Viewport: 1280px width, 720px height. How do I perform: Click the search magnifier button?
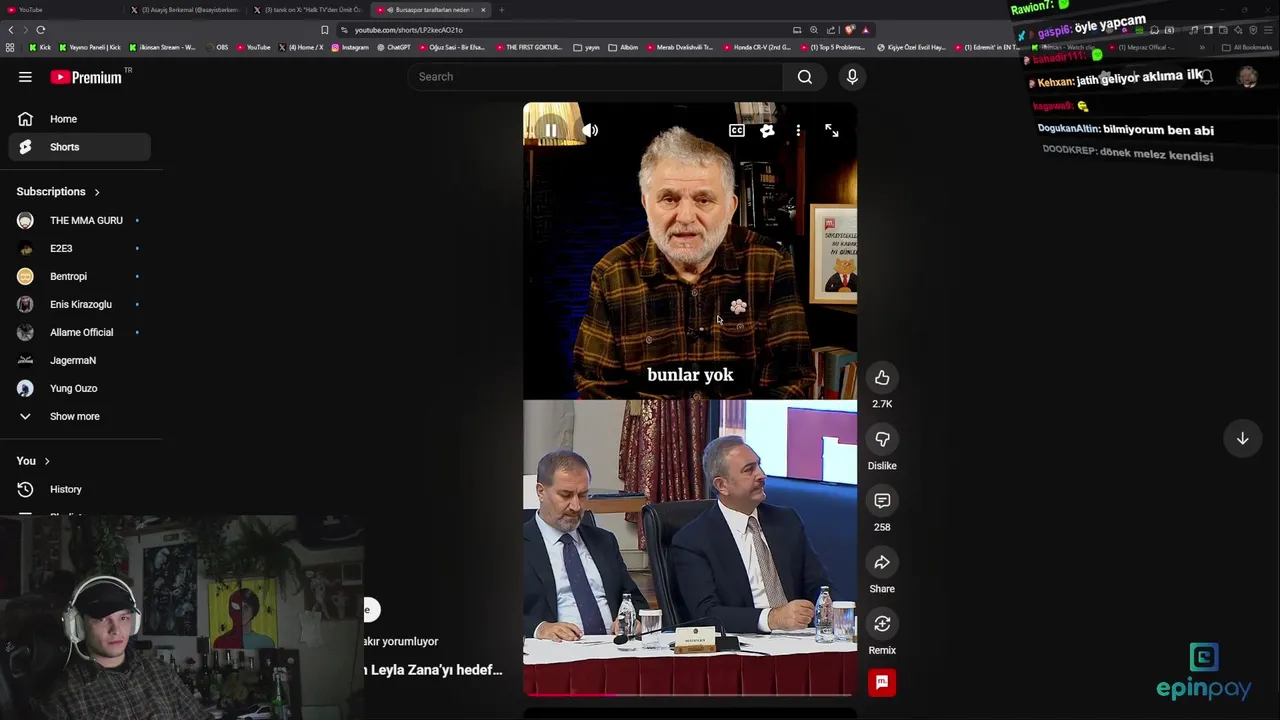pos(805,77)
